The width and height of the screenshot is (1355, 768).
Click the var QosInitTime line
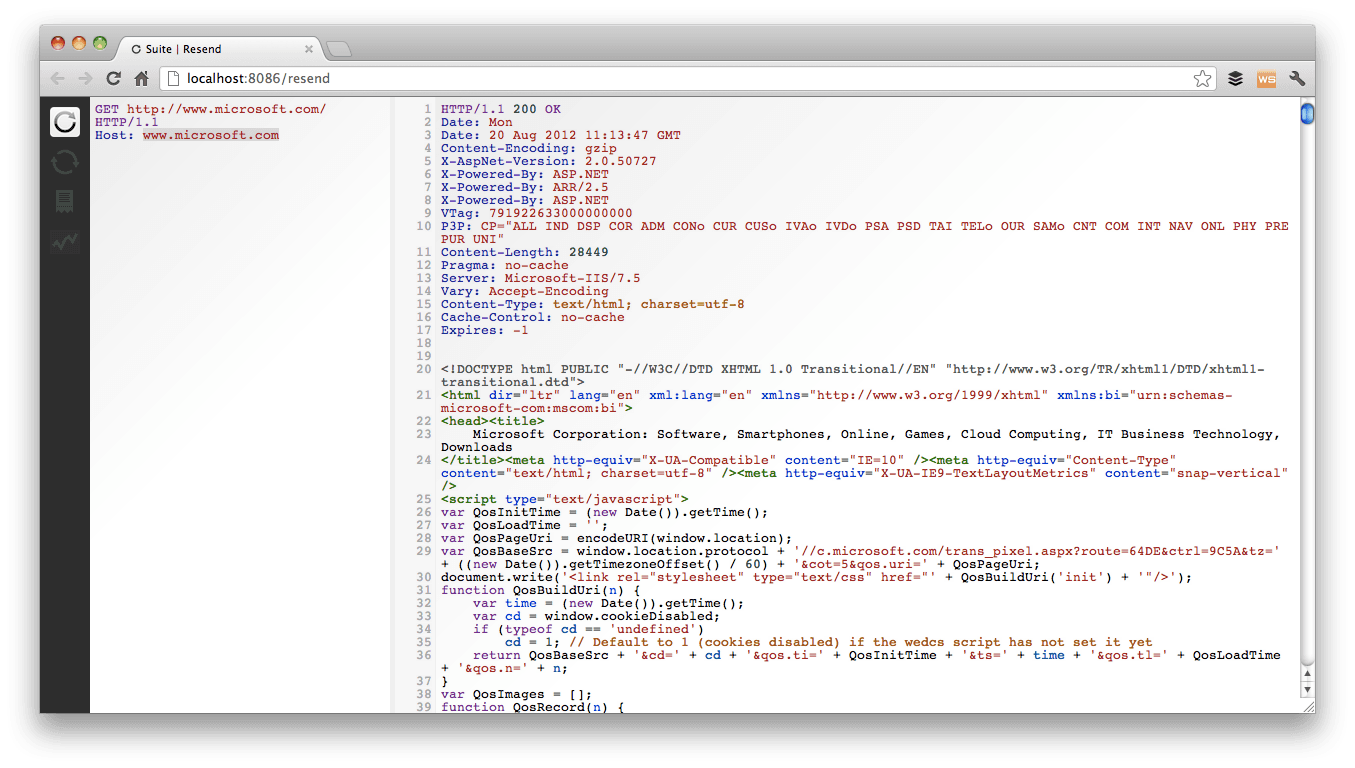point(605,512)
